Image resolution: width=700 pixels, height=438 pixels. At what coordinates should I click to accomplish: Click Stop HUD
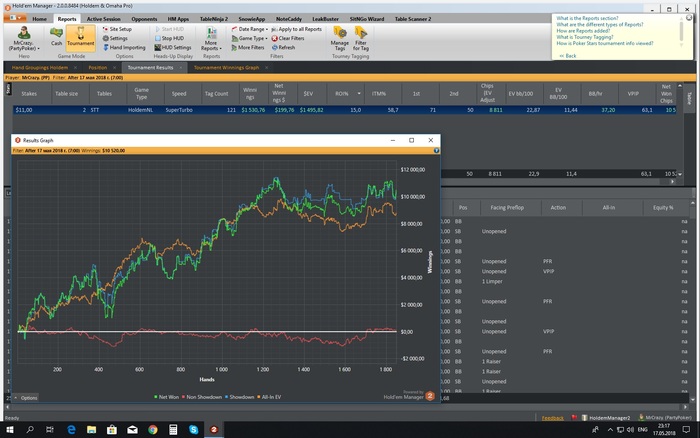point(169,38)
